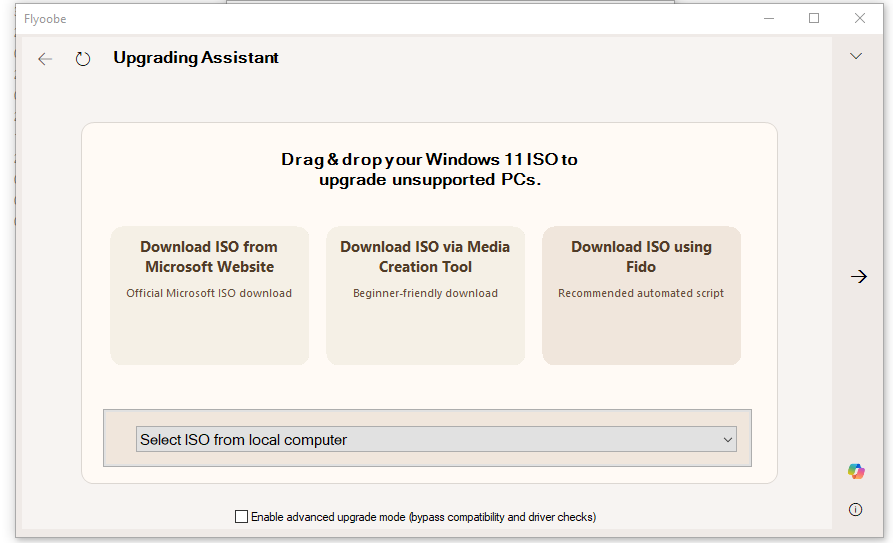This screenshot has height=543, width=893.
Task: Click the Drag & drop Windows 11 ISO heading
Action: coord(429,170)
